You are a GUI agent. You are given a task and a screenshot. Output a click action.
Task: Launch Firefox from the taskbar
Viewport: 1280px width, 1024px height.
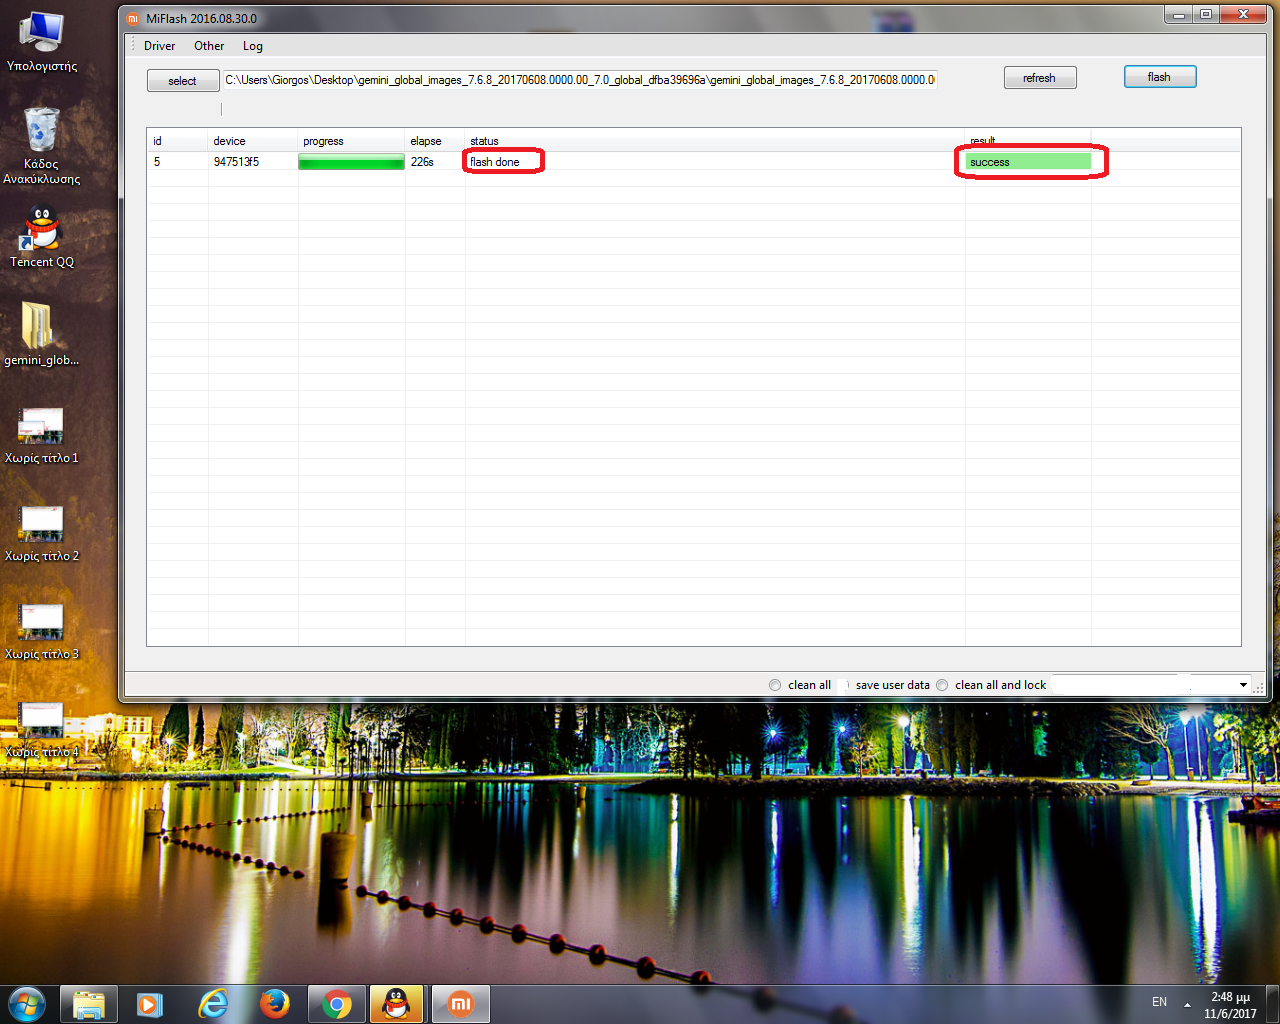point(274,1004)
